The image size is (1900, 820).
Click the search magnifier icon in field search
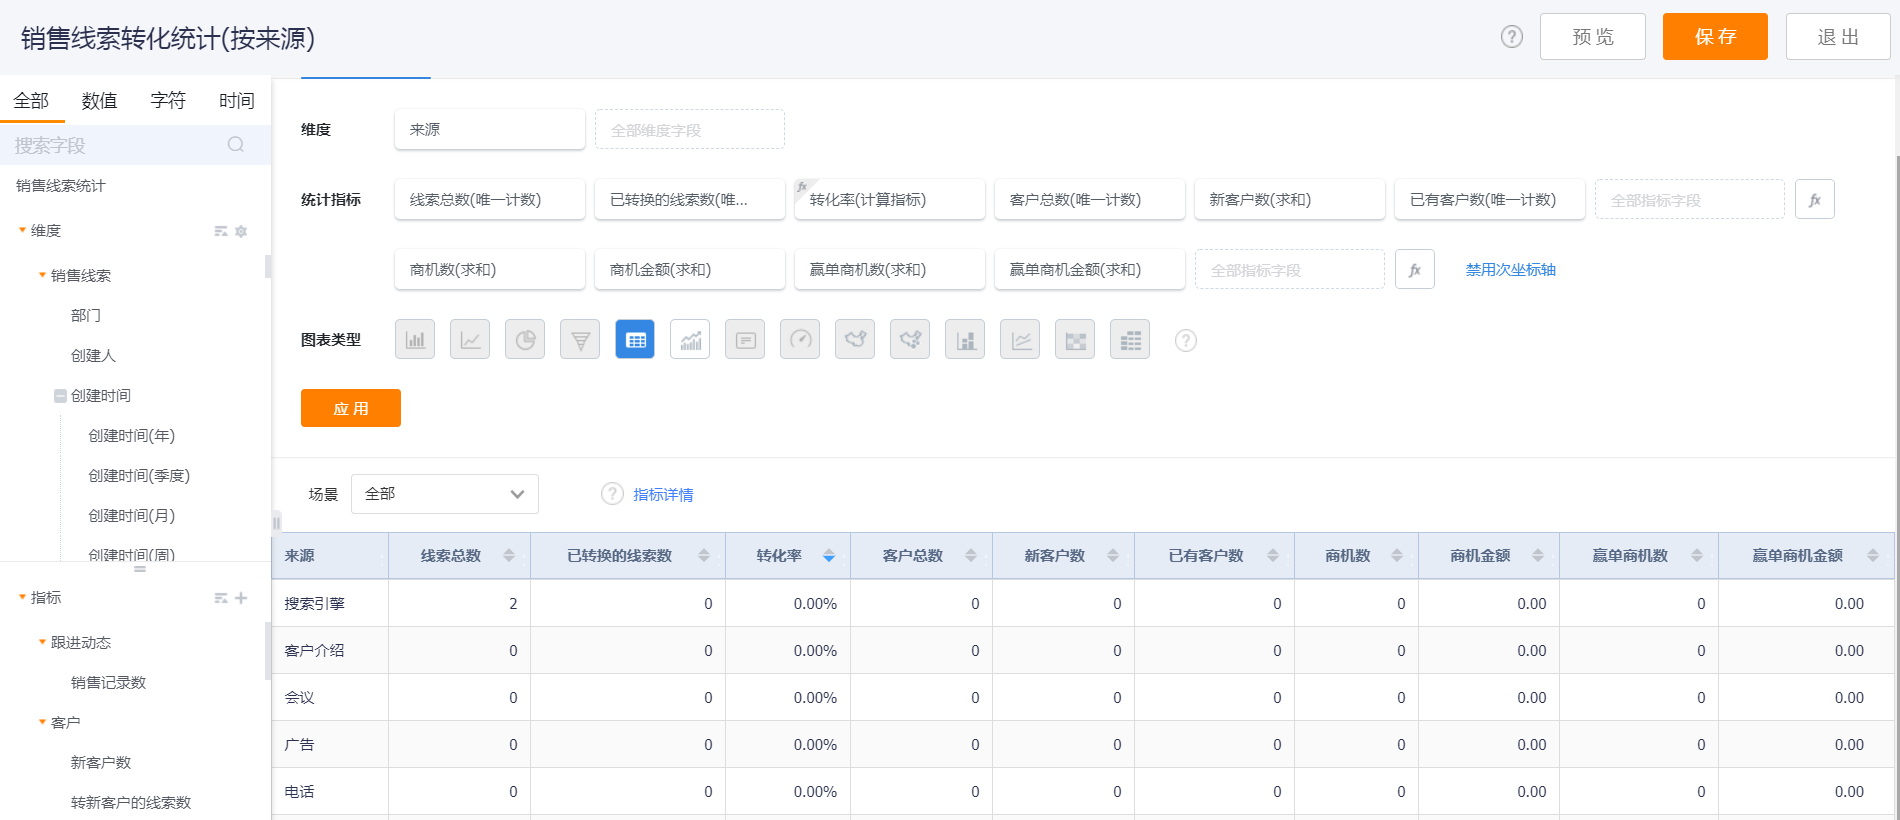pyautogui.click(x=236, y=145)
